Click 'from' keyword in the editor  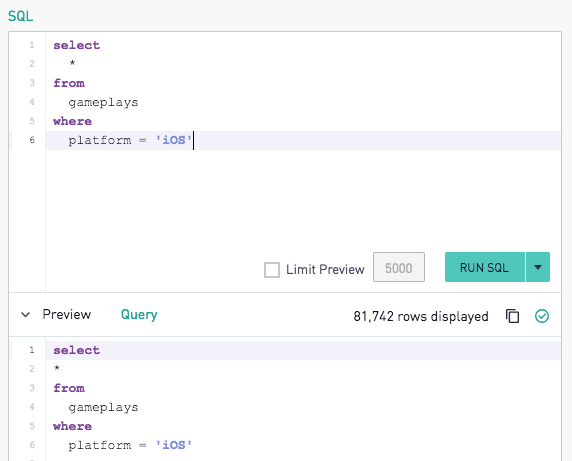69,83
